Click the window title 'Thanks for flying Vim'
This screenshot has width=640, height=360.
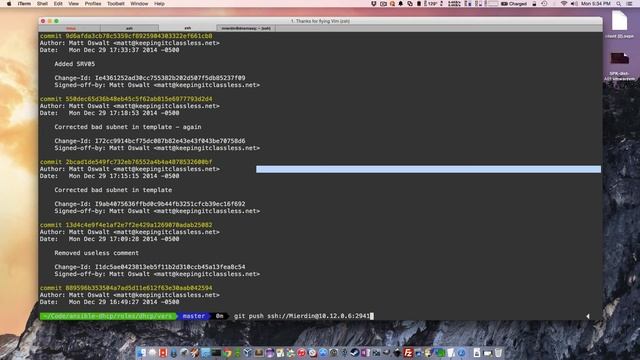[320, 21]
